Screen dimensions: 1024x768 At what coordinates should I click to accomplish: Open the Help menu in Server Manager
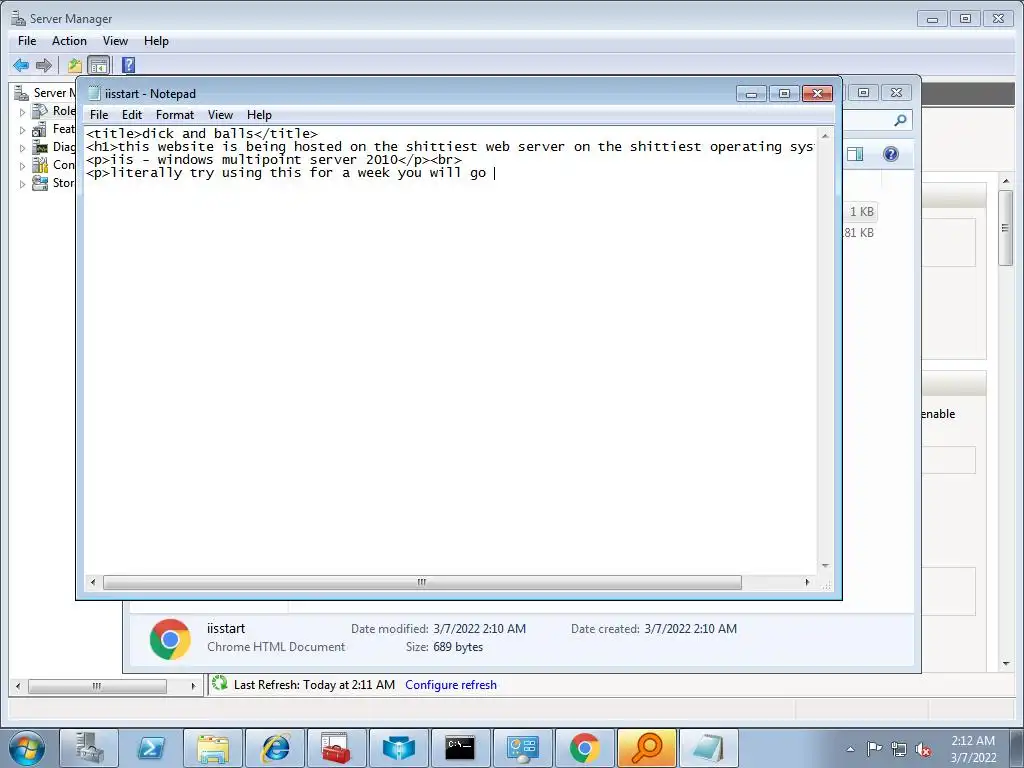click(x=156, y=40)
